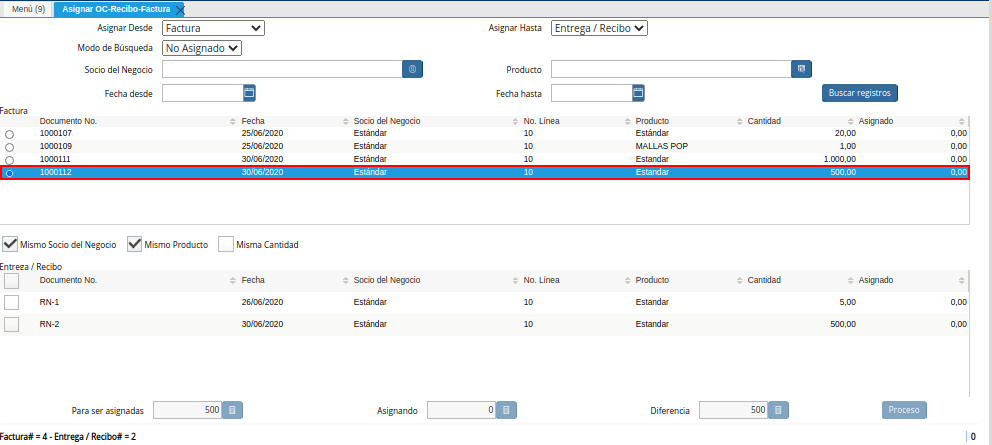Sort Factura table by Documento No. arrows

(x=232, y=121)
